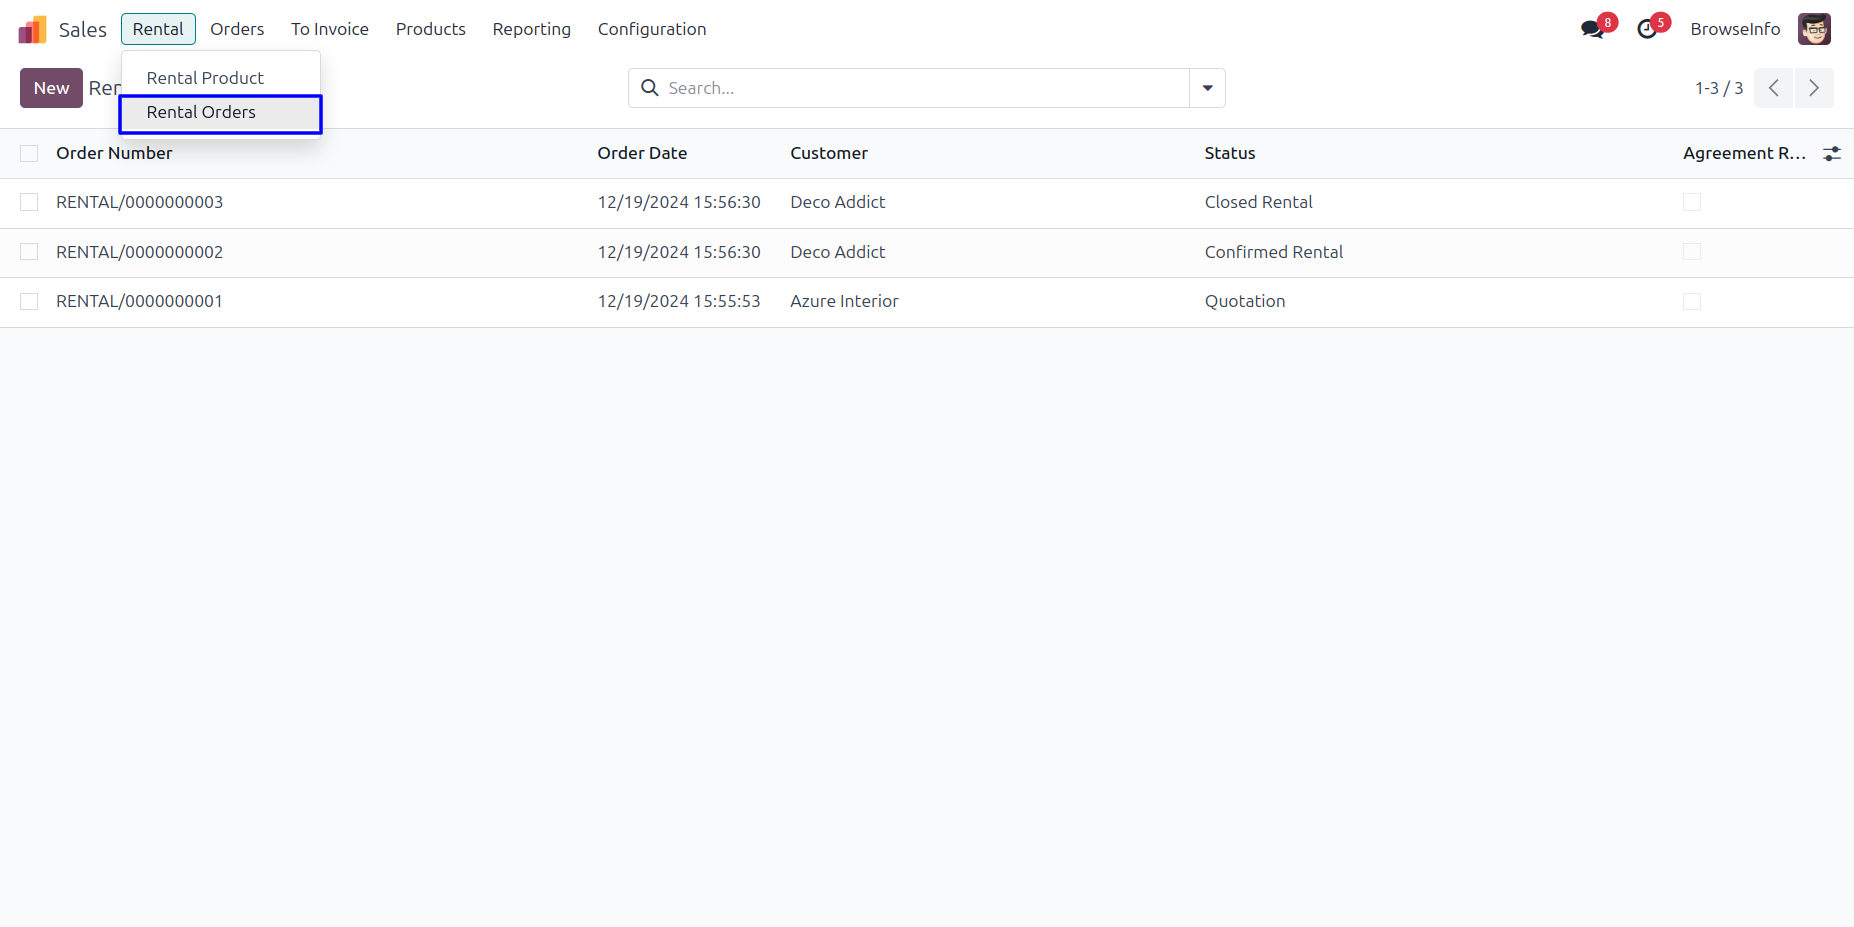
Task: Go to the next page arrow
Action: [1813, 88]
